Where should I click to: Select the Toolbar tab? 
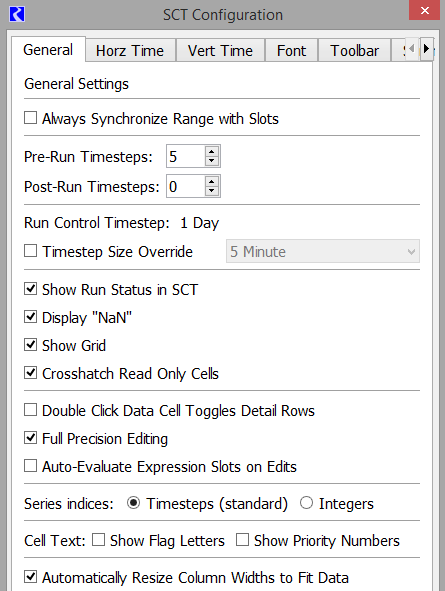point(354,50)
